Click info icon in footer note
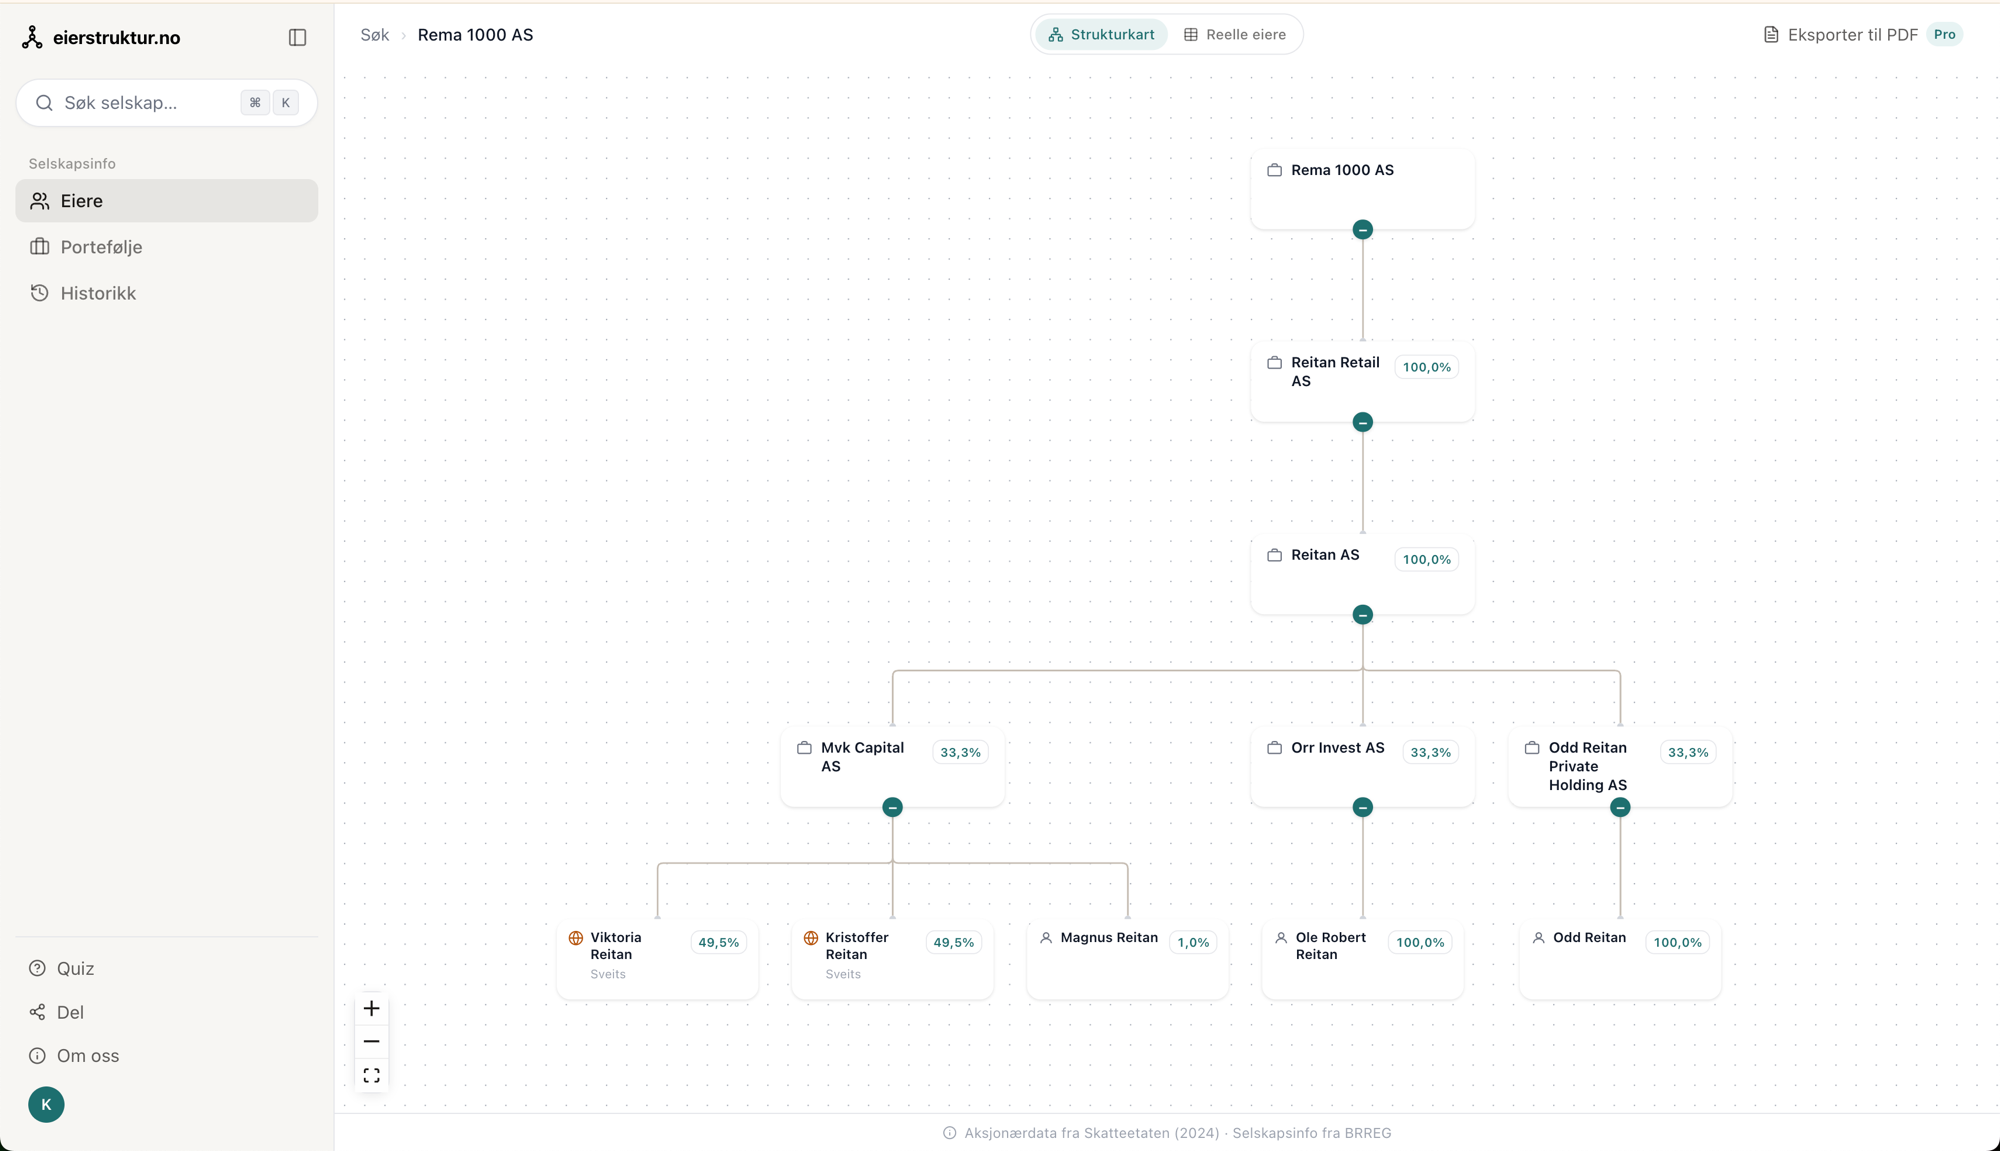Screen dimensions: 2000x1151 point(949,1133)
